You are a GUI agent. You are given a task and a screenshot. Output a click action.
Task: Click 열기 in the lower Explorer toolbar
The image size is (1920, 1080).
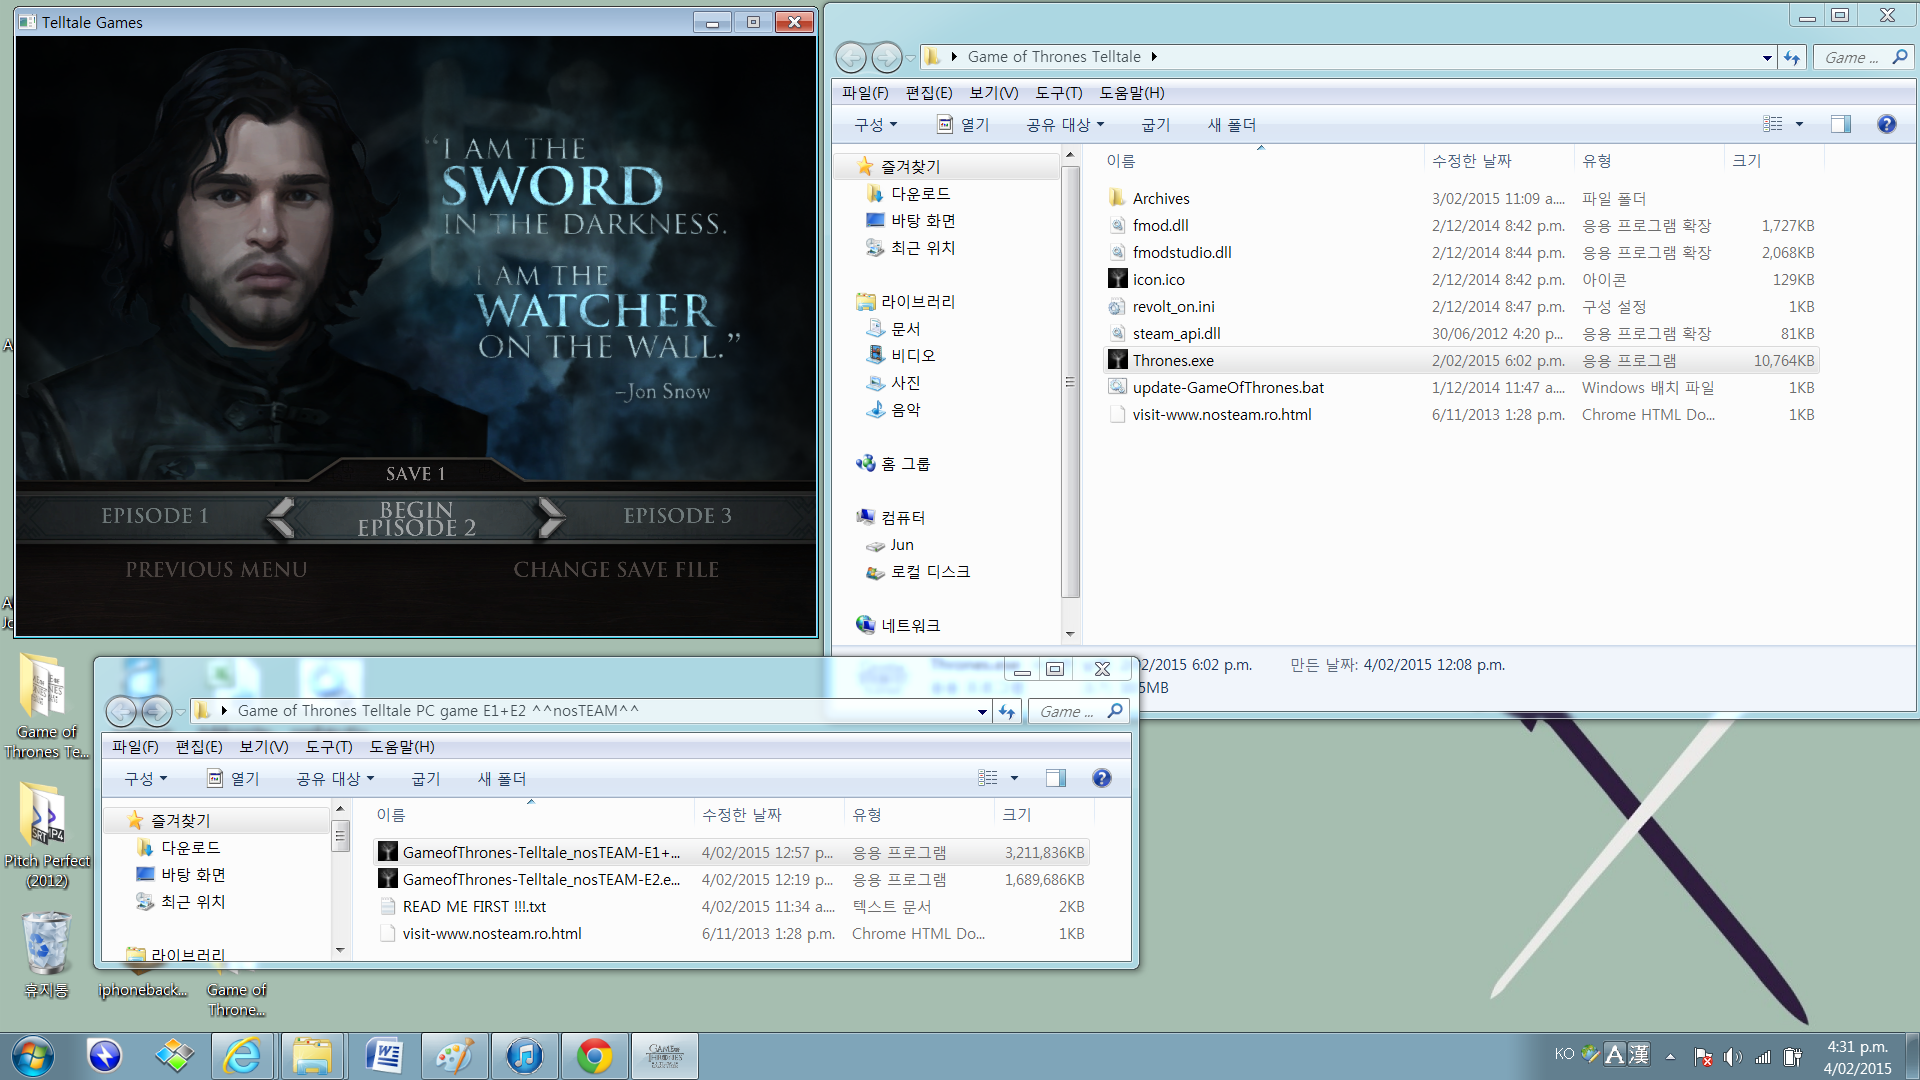point(233,778)
